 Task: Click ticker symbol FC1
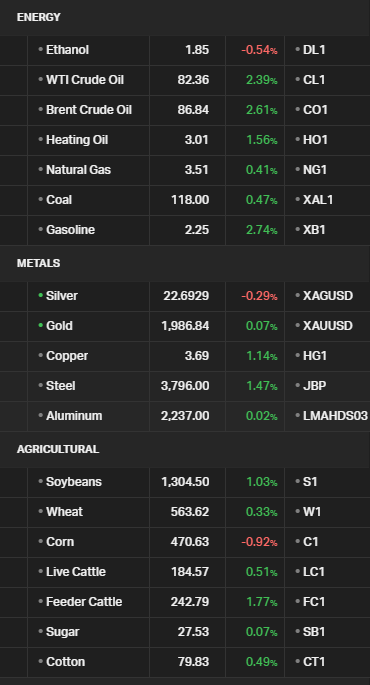tap(314, 602)
